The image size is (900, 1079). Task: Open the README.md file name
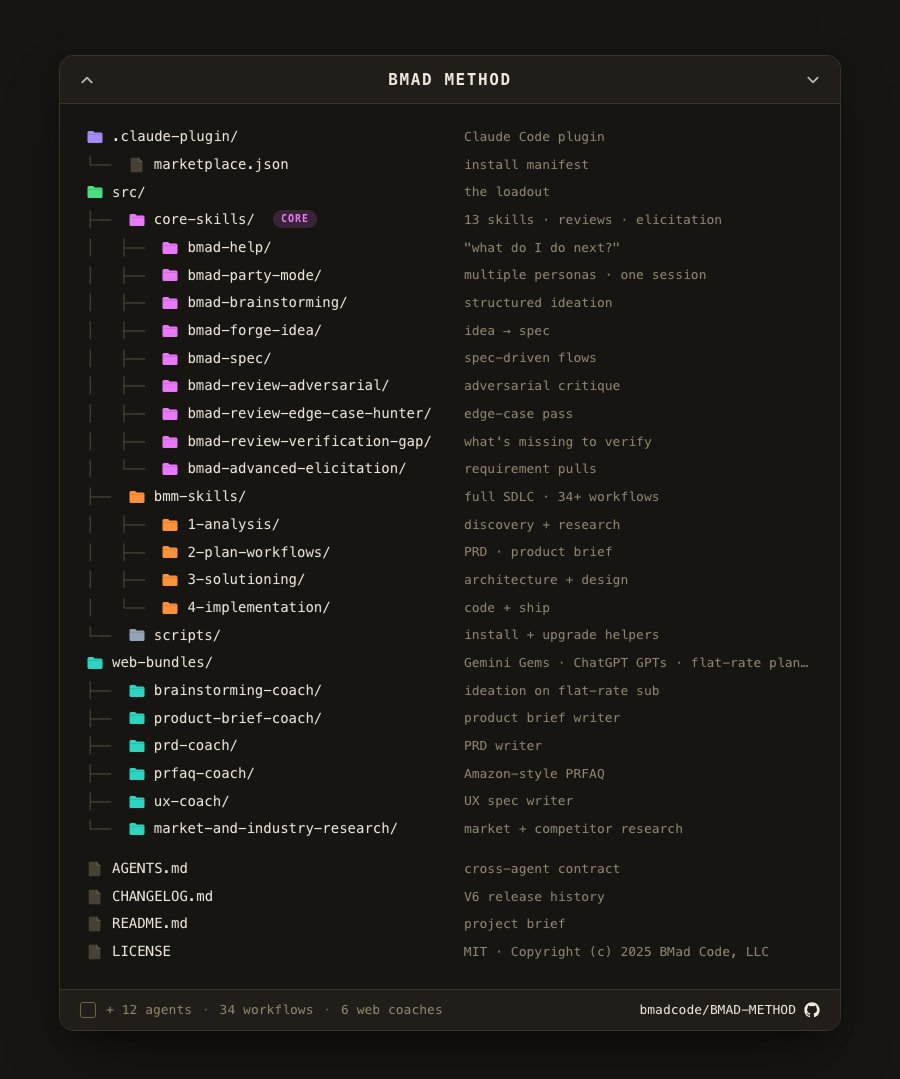click(x=149, y=923)
